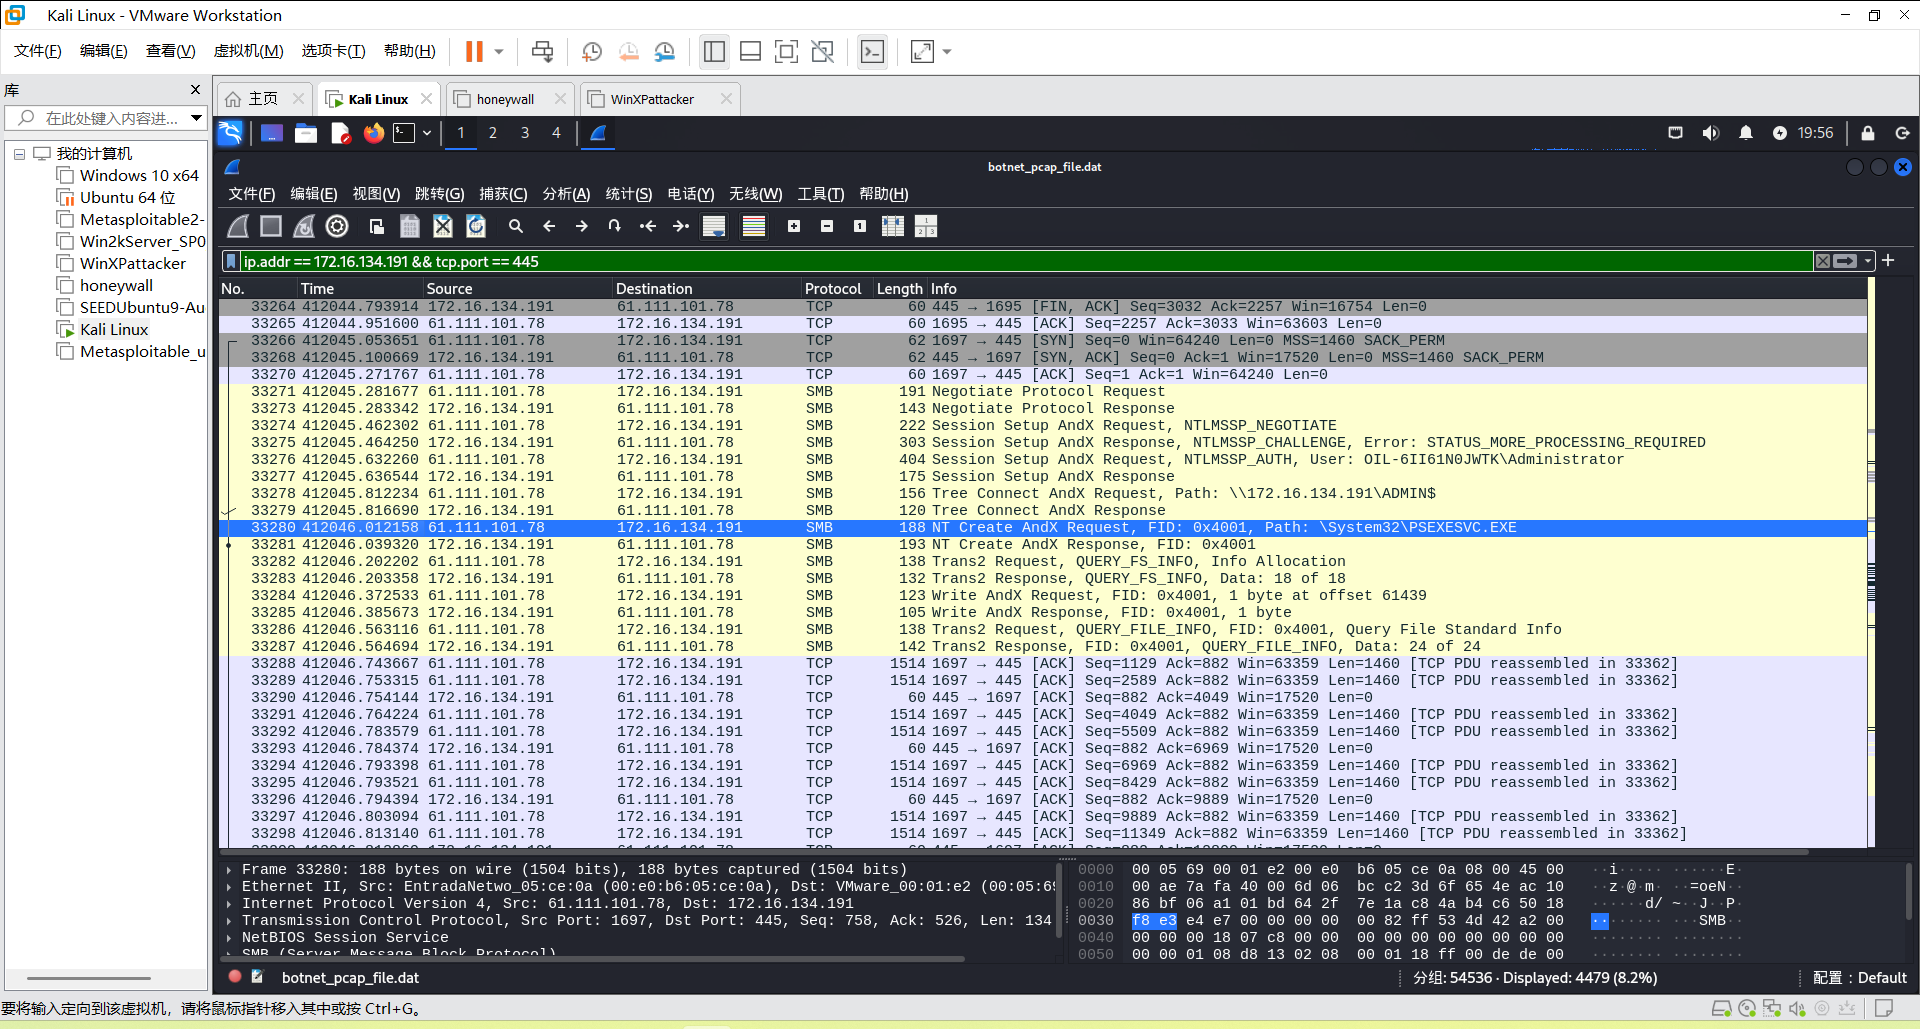Expand NetBIOS Session Service details
Screen dimensions: 1920x1029
[229, 938]
